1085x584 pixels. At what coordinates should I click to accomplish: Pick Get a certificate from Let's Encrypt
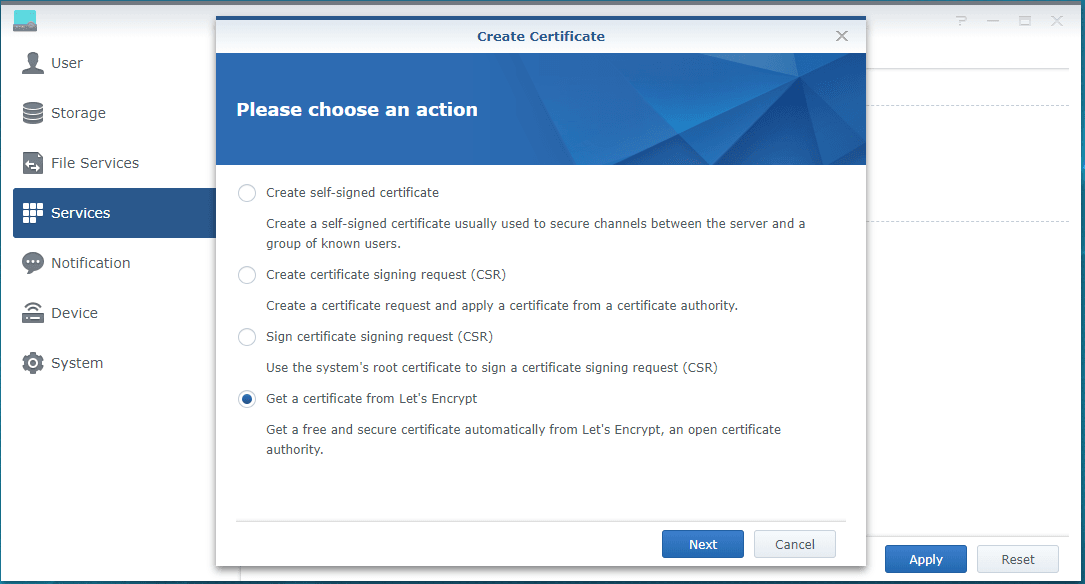(x=247, y=399)
